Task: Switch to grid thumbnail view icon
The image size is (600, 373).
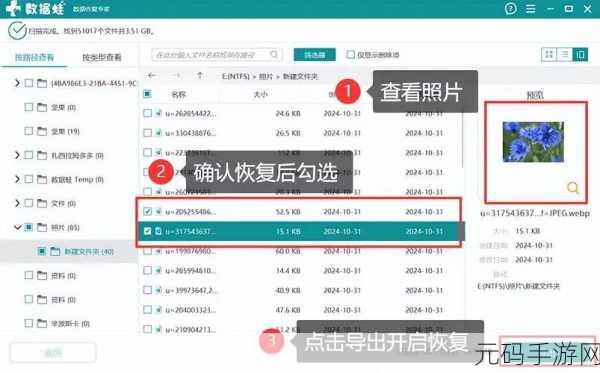Action: (549, 55)
